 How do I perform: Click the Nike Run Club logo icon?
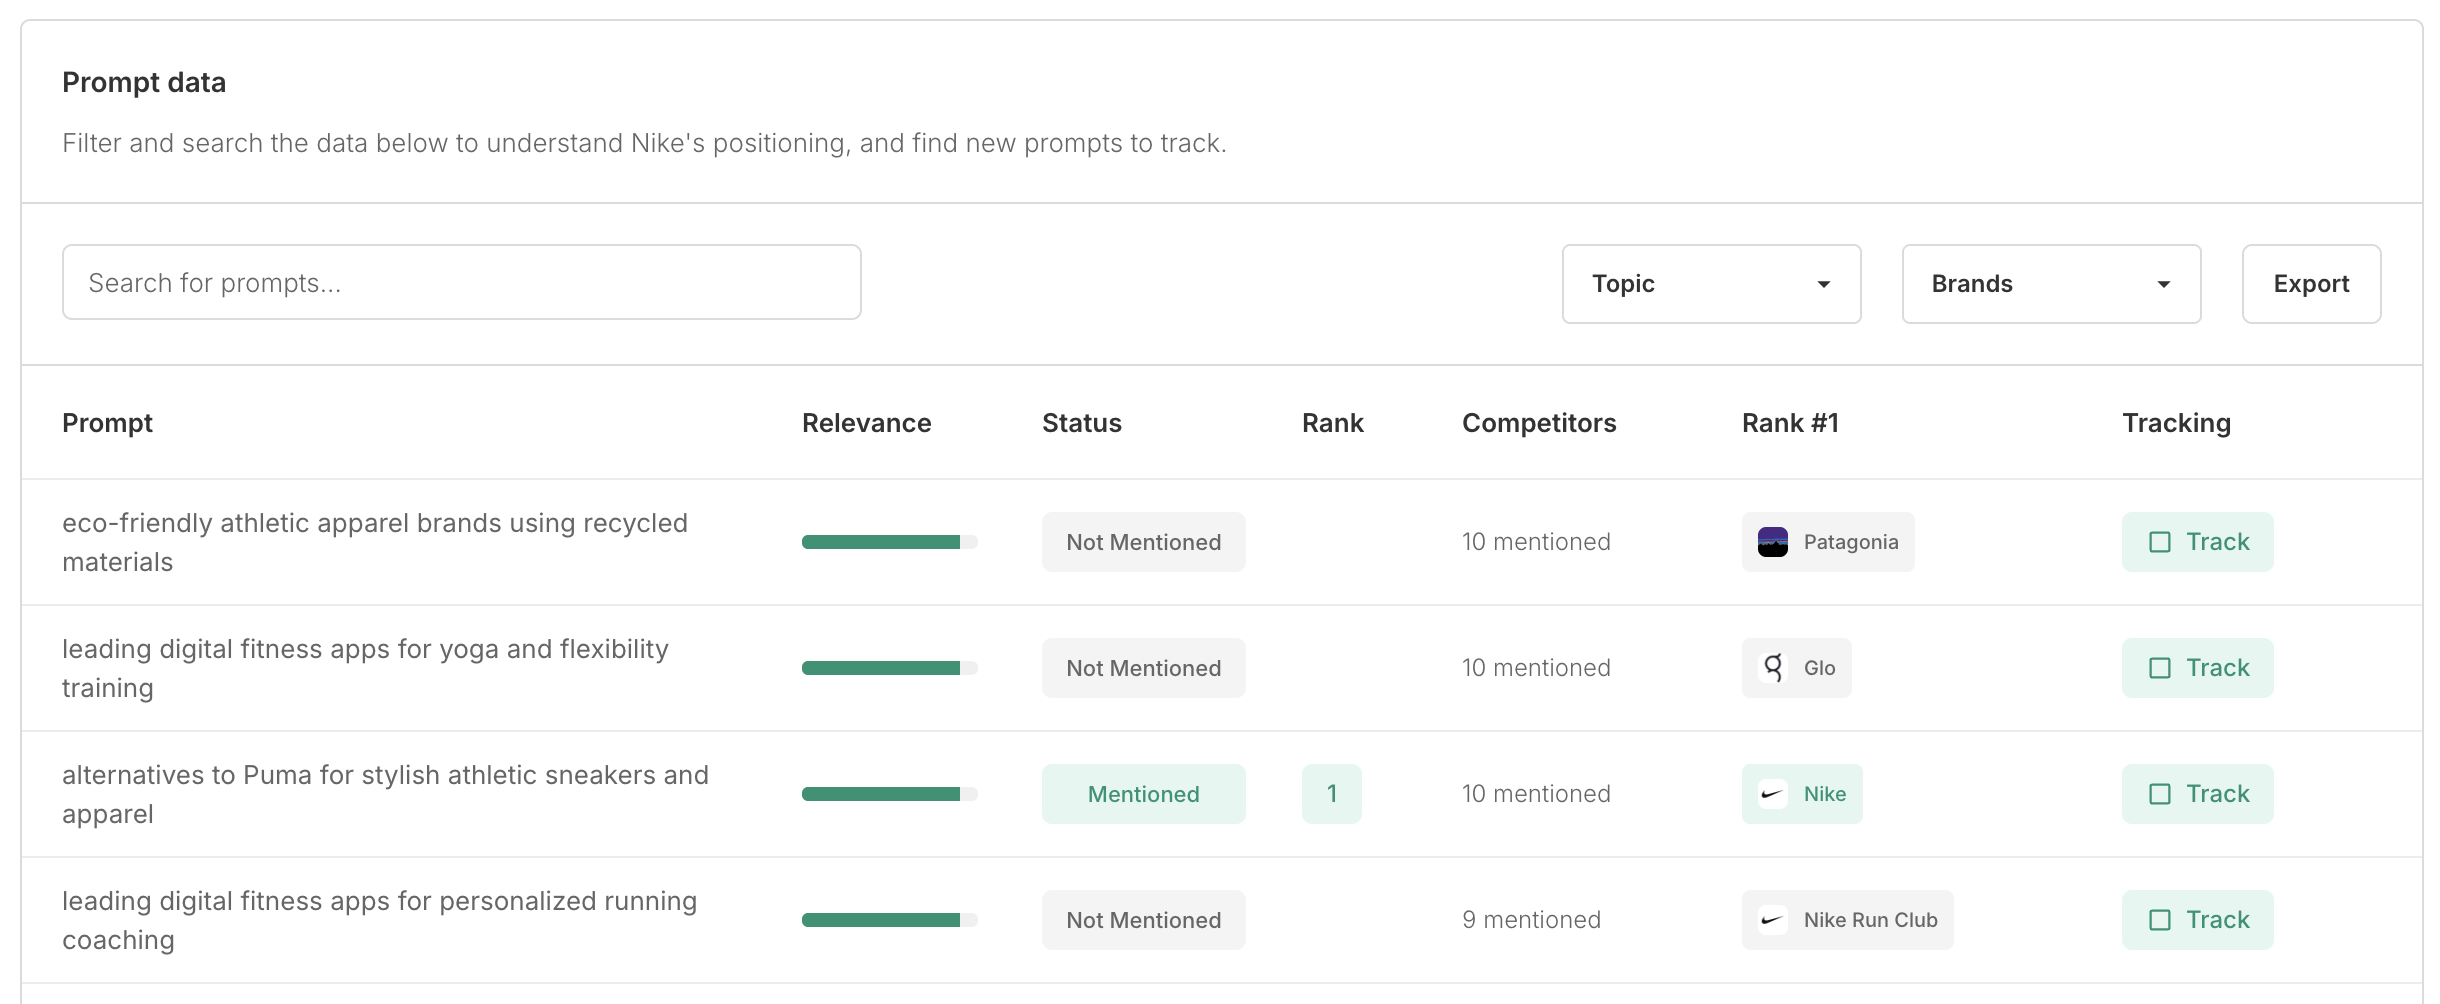point(1772,920)
